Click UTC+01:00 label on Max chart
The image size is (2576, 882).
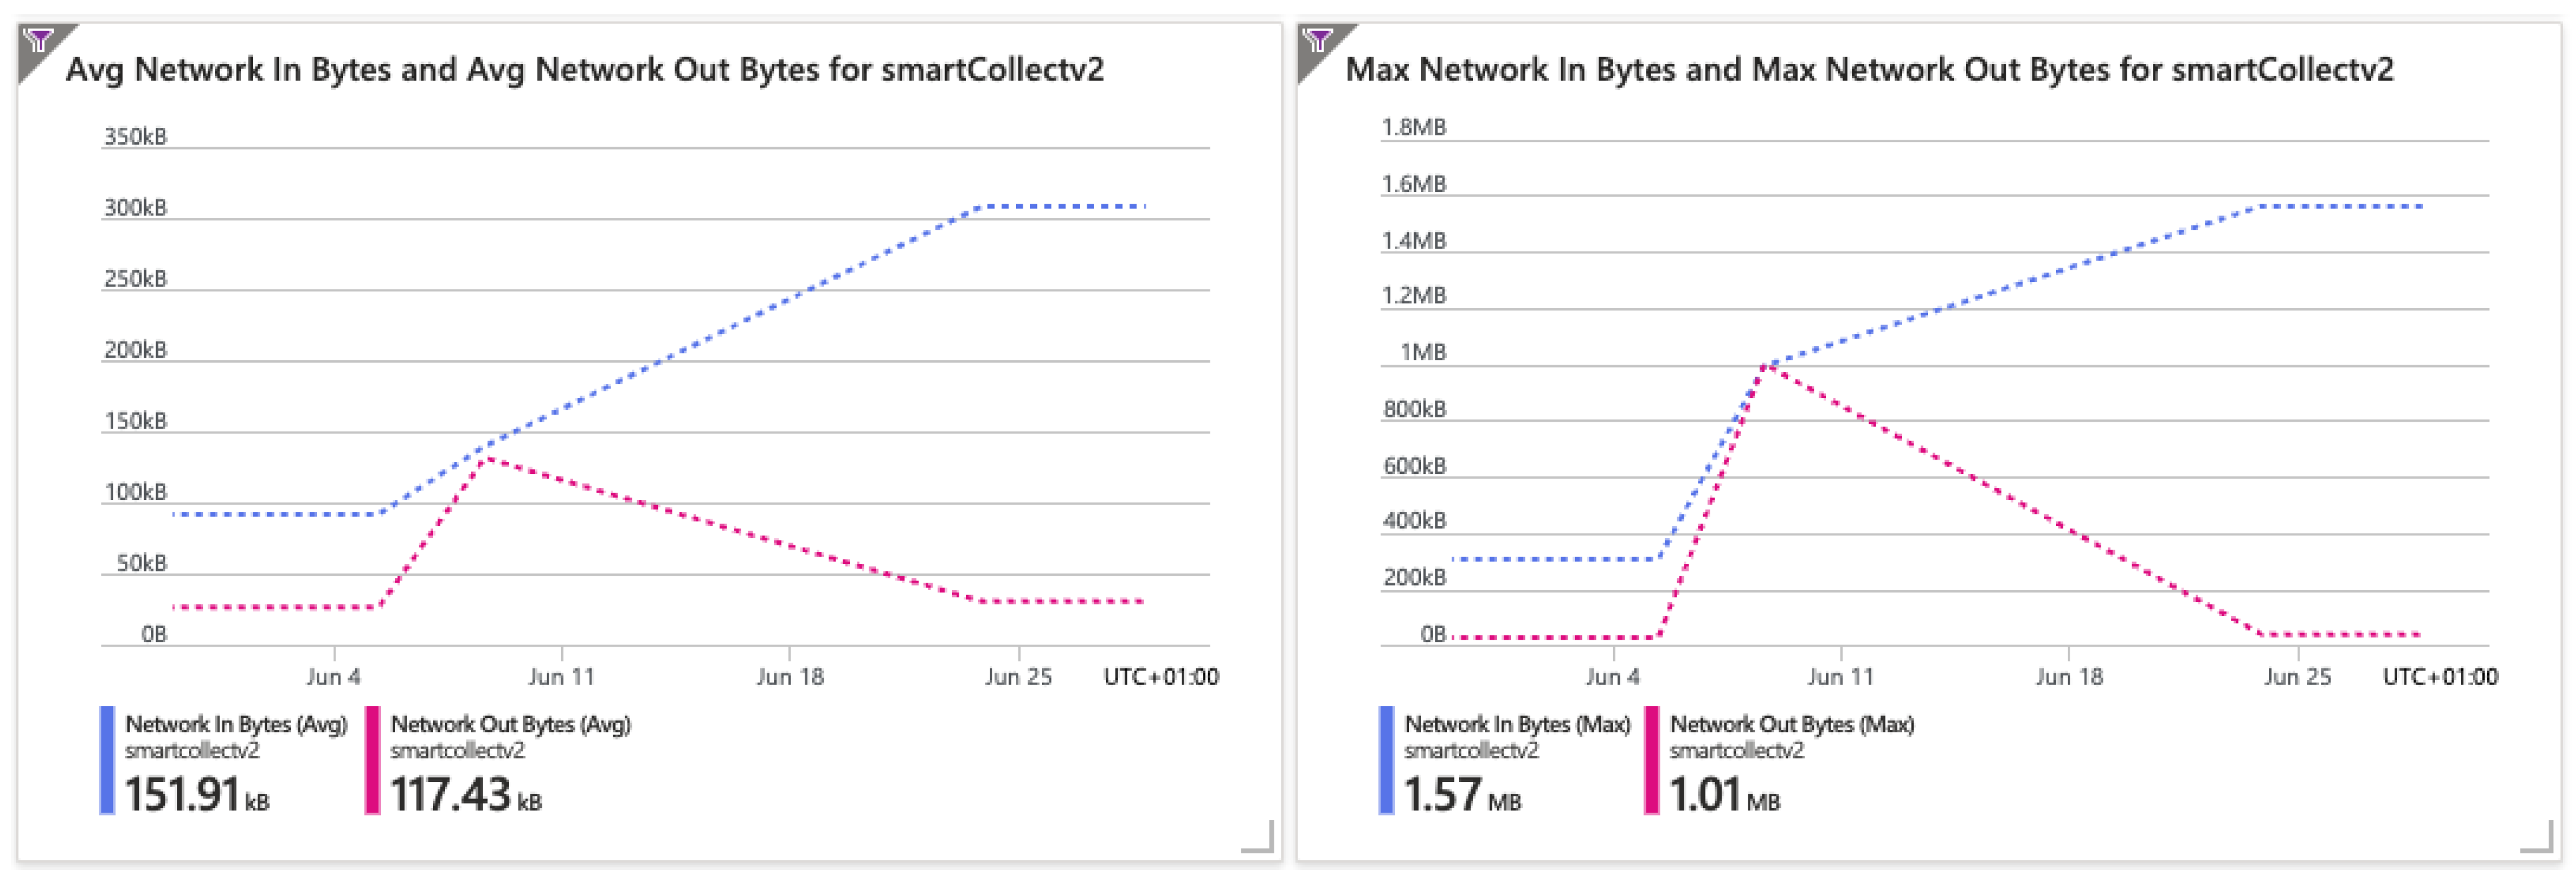[2440, 677]
